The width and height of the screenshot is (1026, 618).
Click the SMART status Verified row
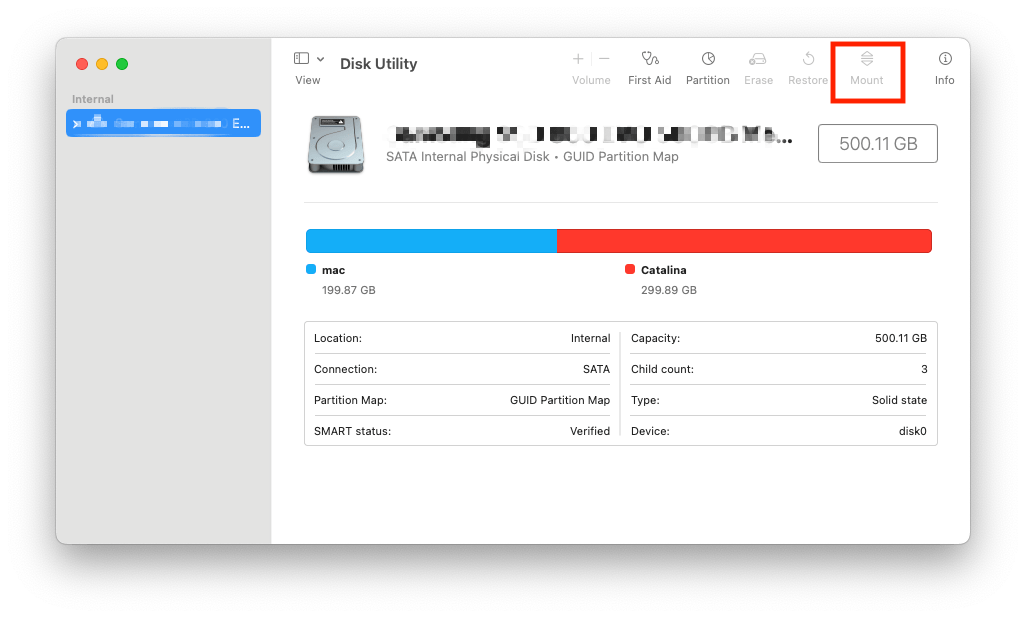pos(461,431)
